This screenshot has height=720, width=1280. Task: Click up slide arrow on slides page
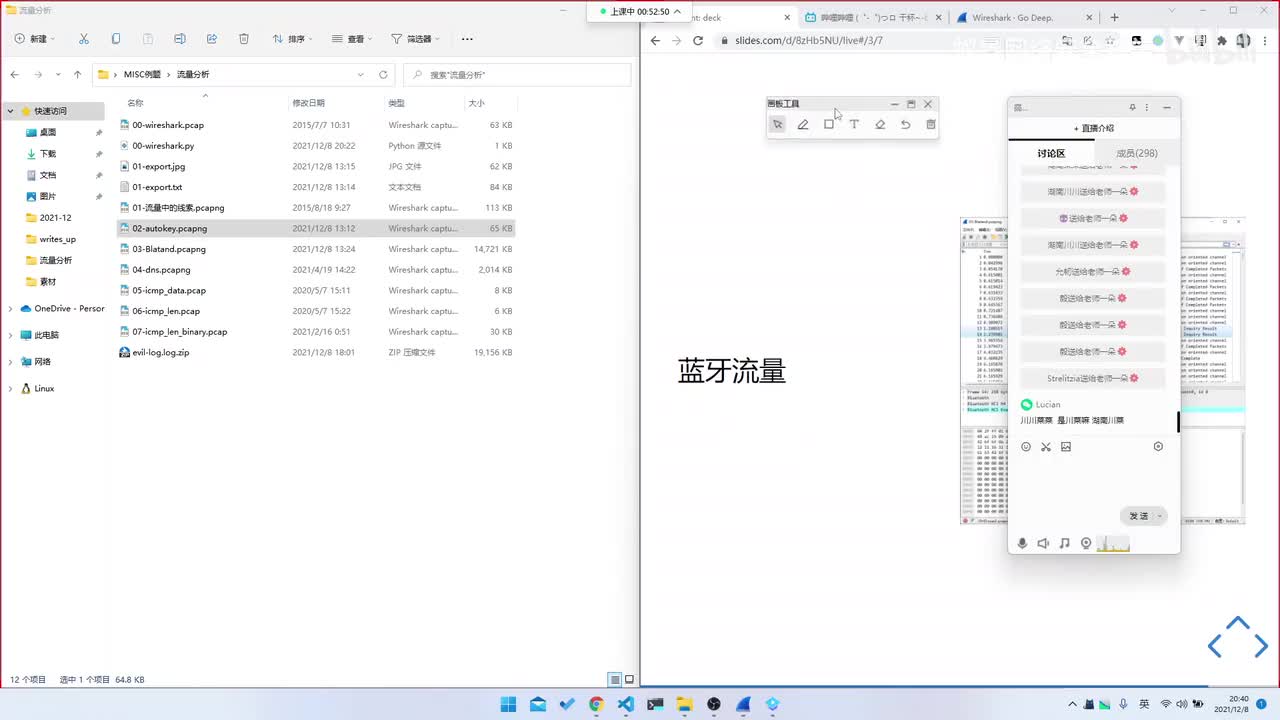point(1238,623)
